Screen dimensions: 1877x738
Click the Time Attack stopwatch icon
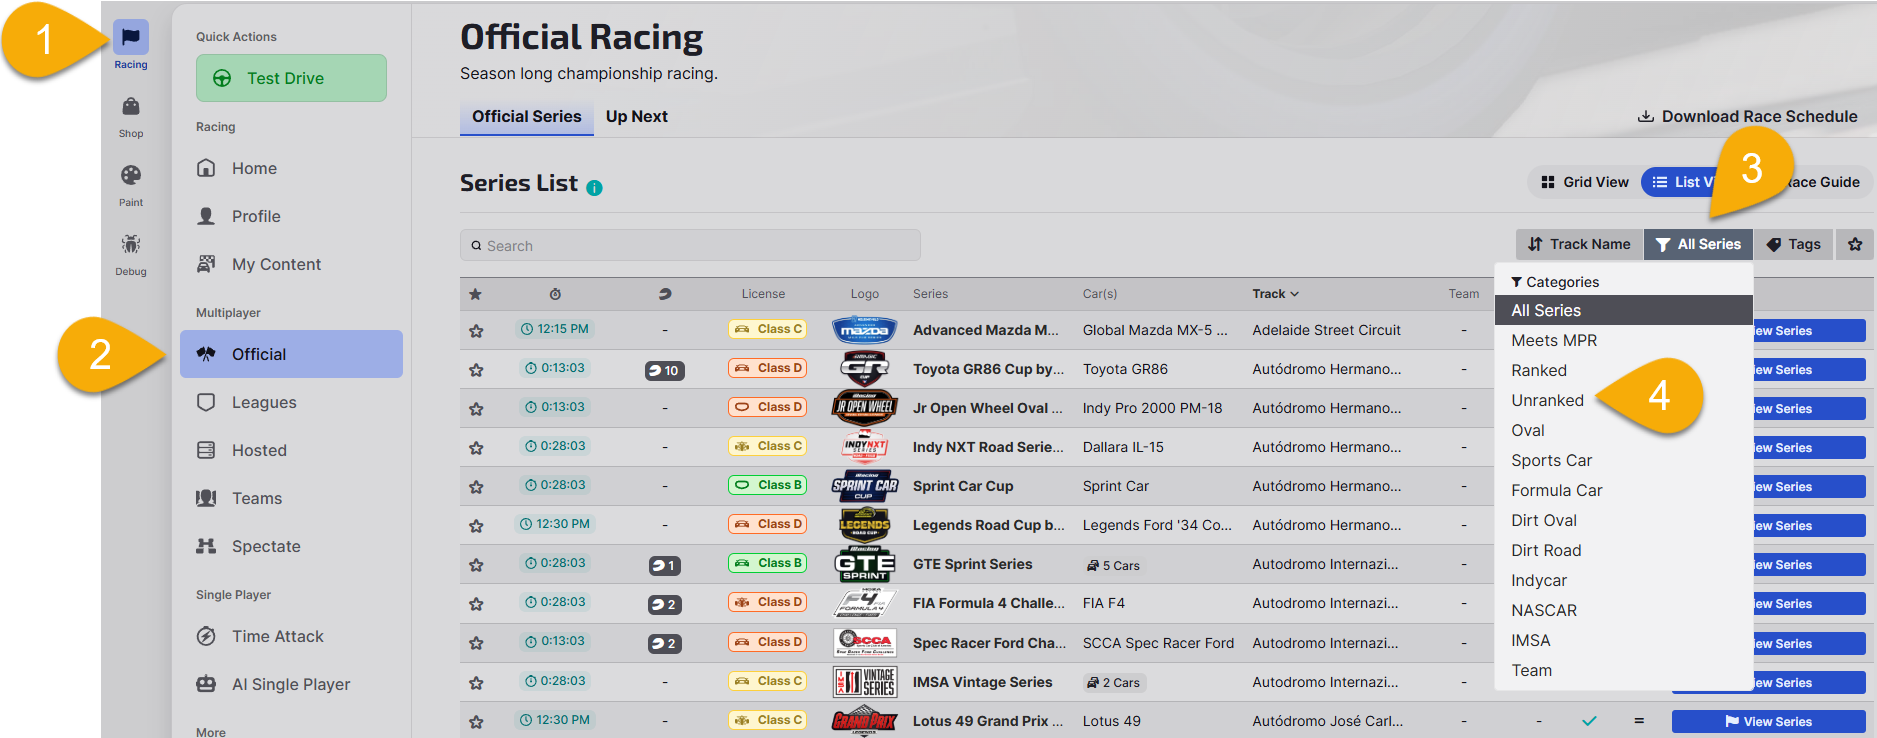pyautogui.click(x=206, y=636)
